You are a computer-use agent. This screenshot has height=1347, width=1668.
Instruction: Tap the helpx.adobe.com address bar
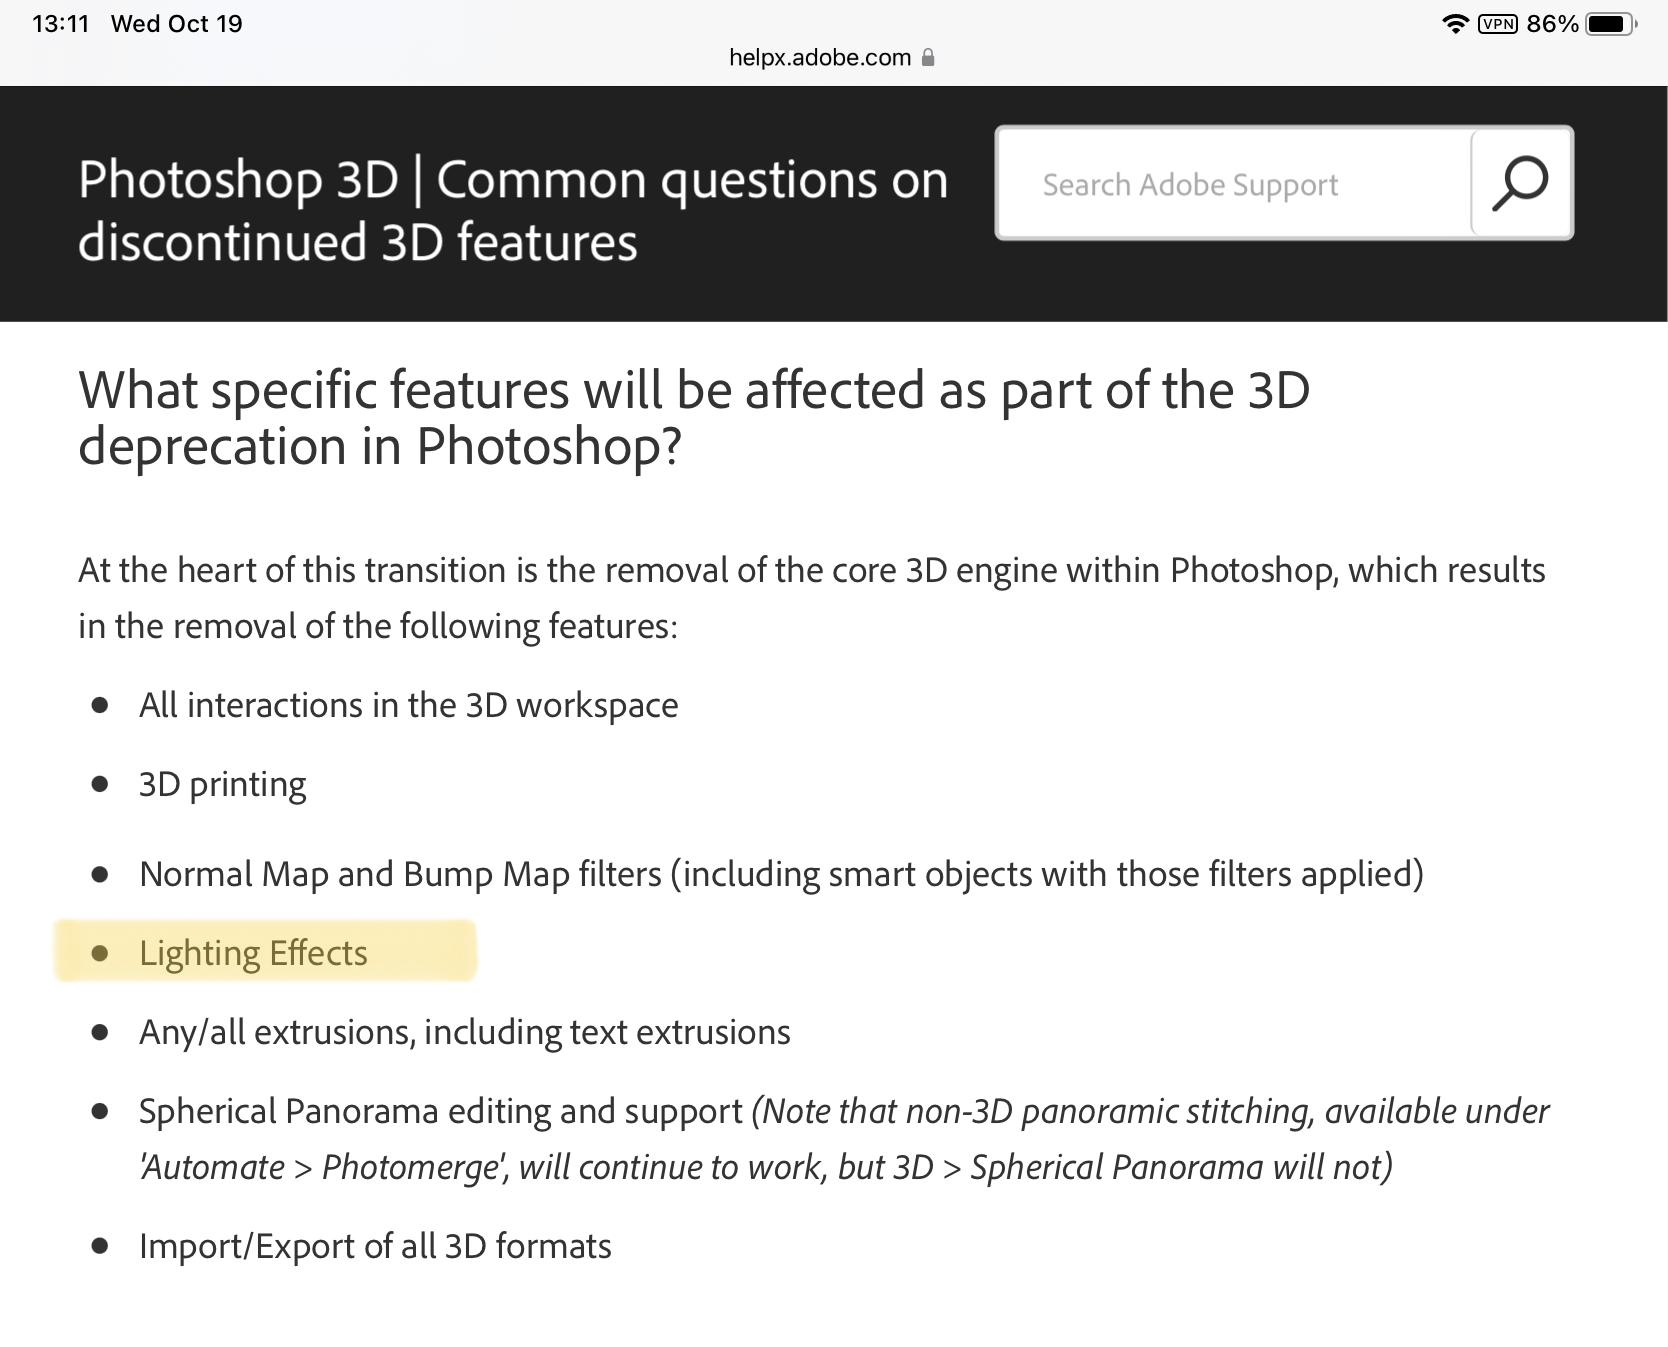point(818,58)
